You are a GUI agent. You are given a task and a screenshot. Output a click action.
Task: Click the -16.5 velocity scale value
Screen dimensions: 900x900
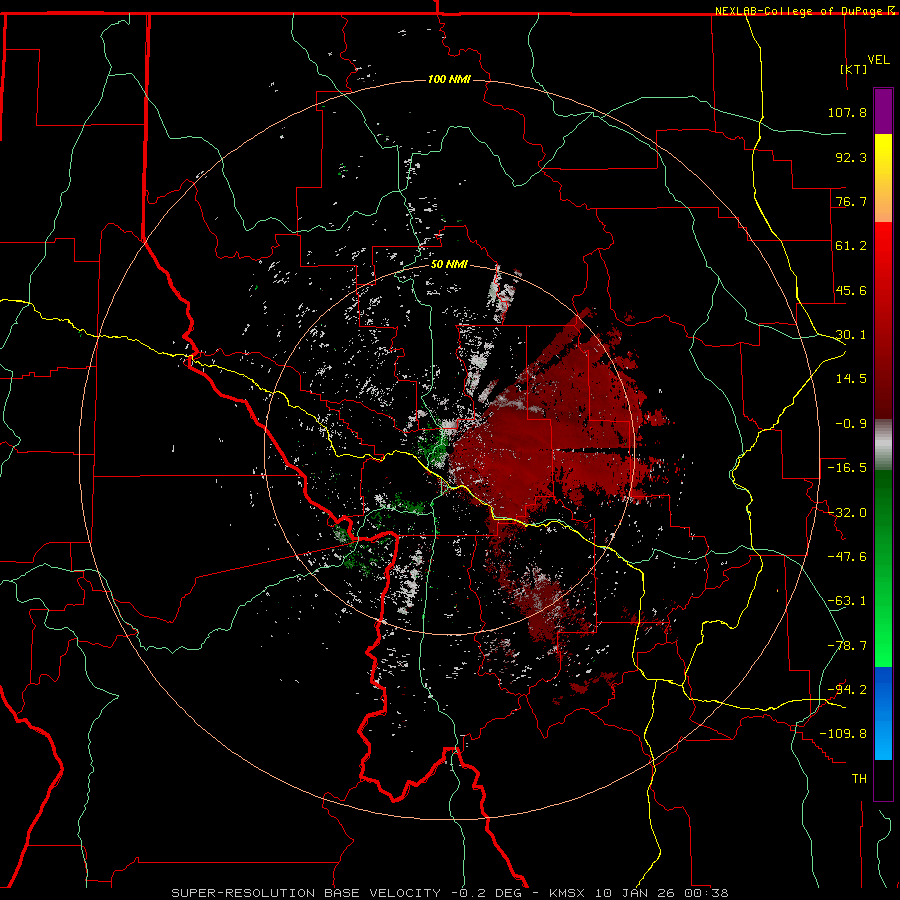(x=847, y=468)
